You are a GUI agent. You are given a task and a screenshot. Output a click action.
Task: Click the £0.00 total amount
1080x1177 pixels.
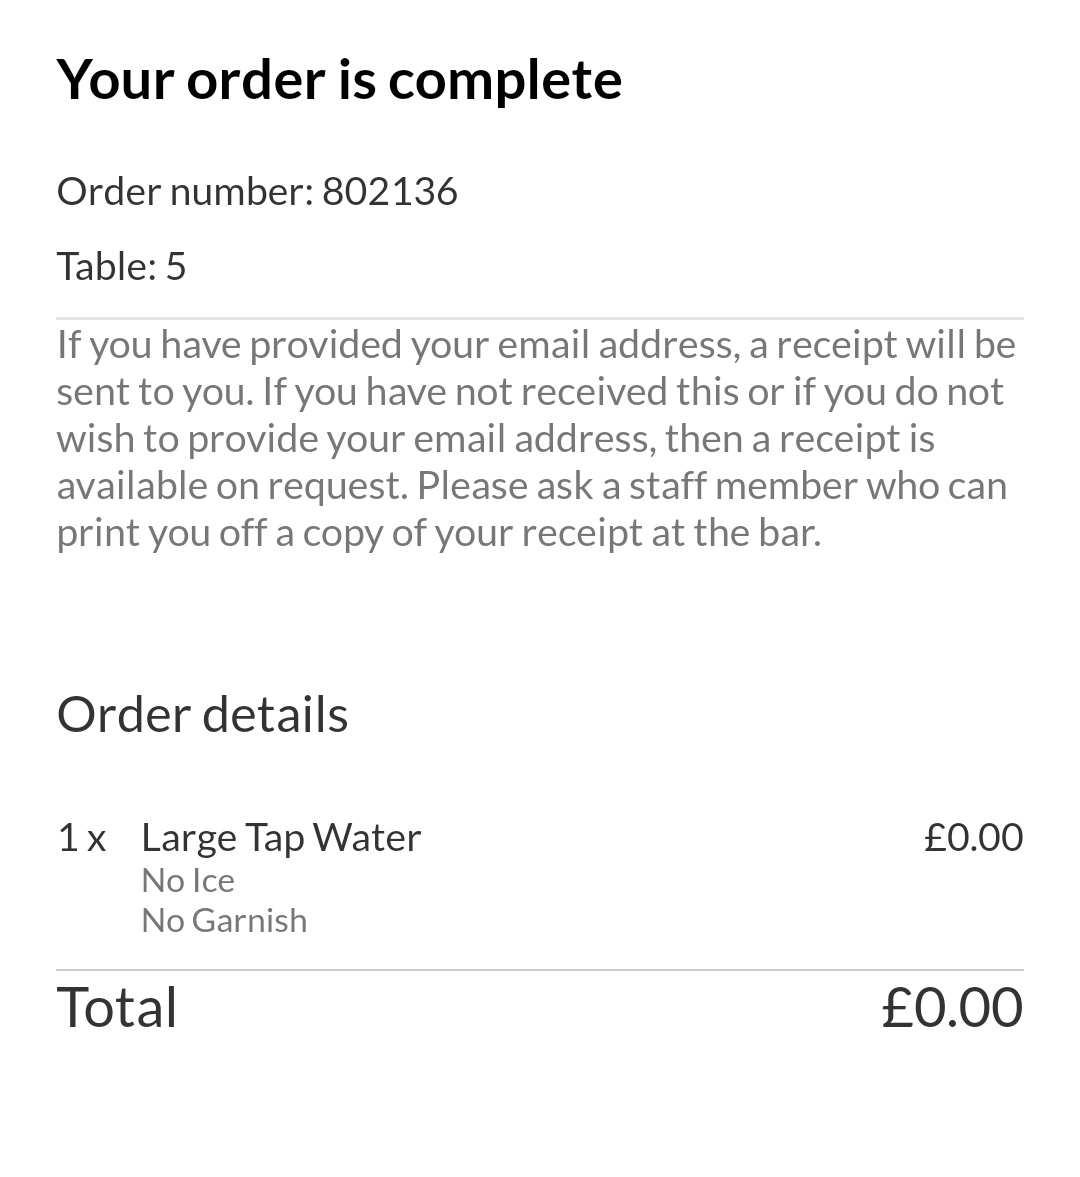coord(952,1006)
